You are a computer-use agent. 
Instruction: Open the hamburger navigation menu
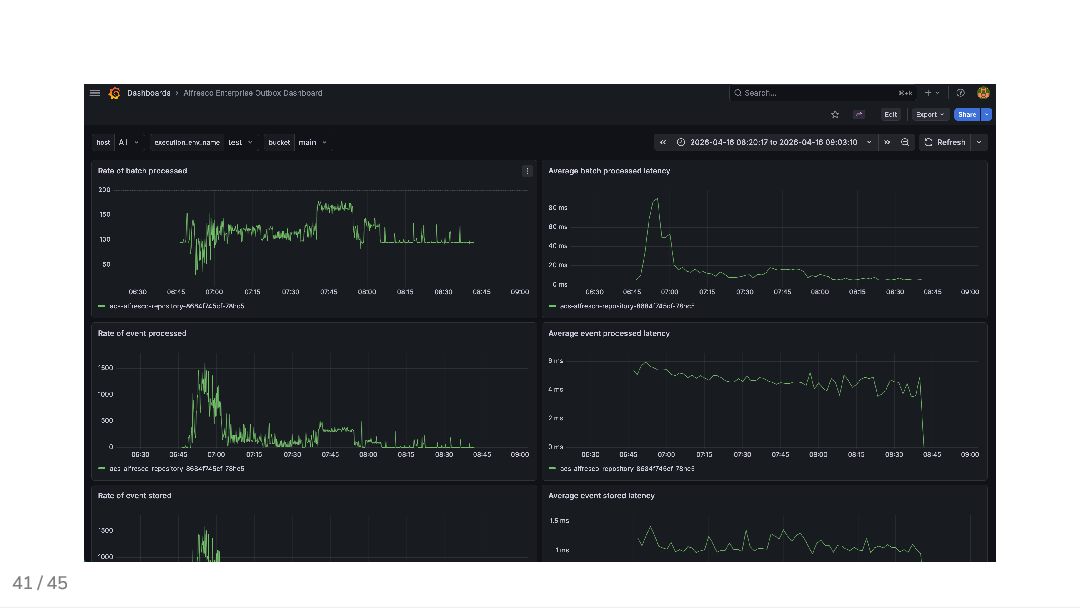[x=95, y=93]
